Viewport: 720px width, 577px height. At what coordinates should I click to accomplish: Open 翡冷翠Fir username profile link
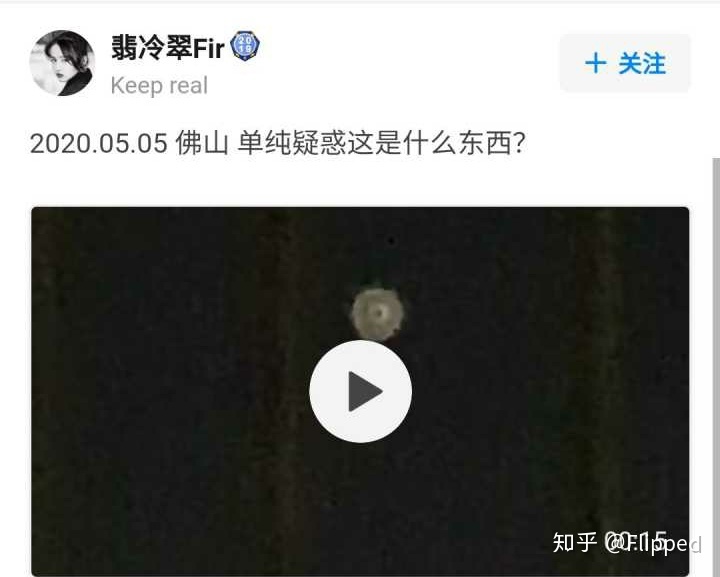[x=168, y=47]
